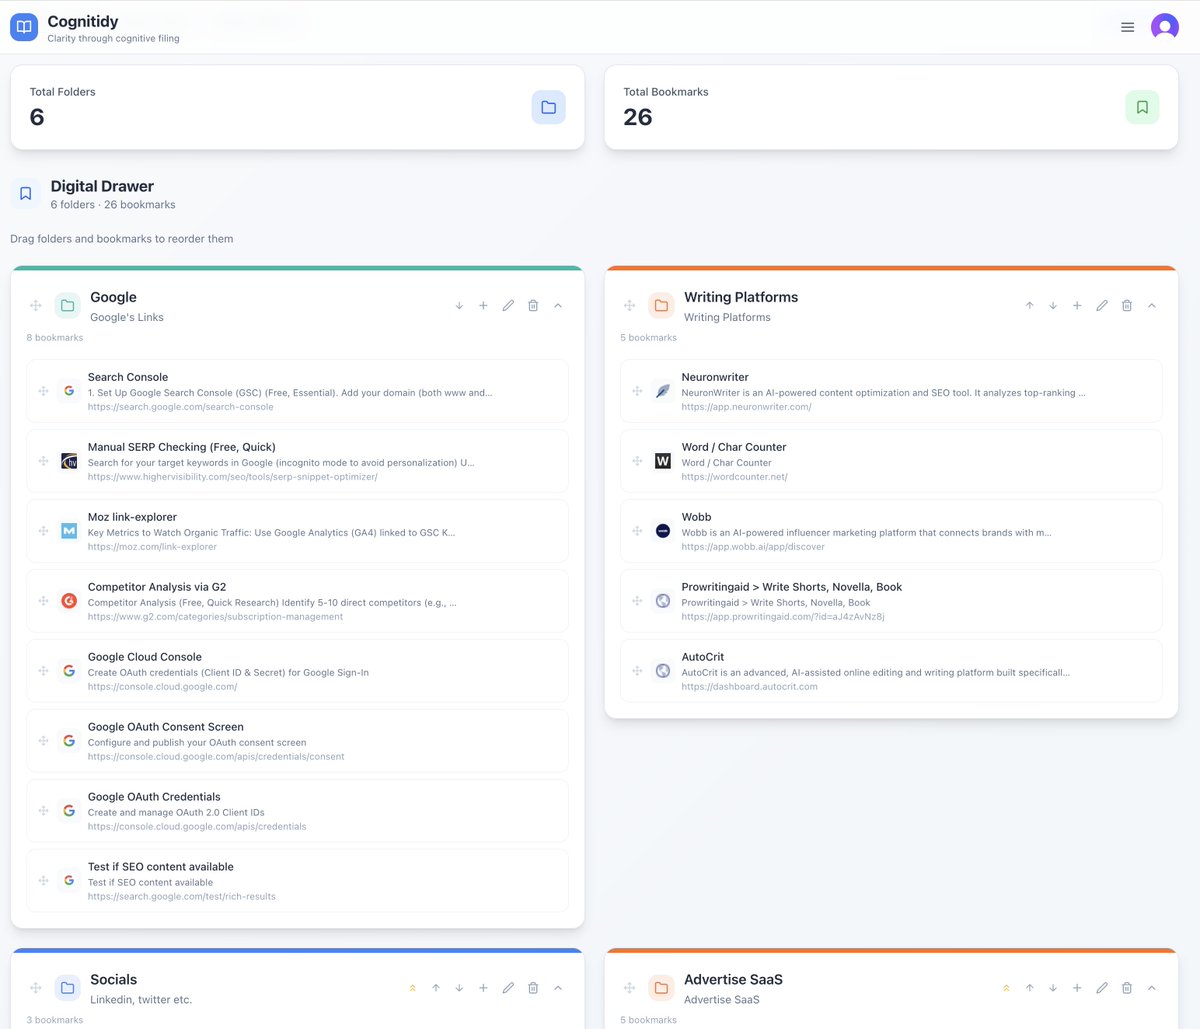Click drag handle of Moz link-explorer bookmark
The image size is (1200, 1029).
point(43,531)
